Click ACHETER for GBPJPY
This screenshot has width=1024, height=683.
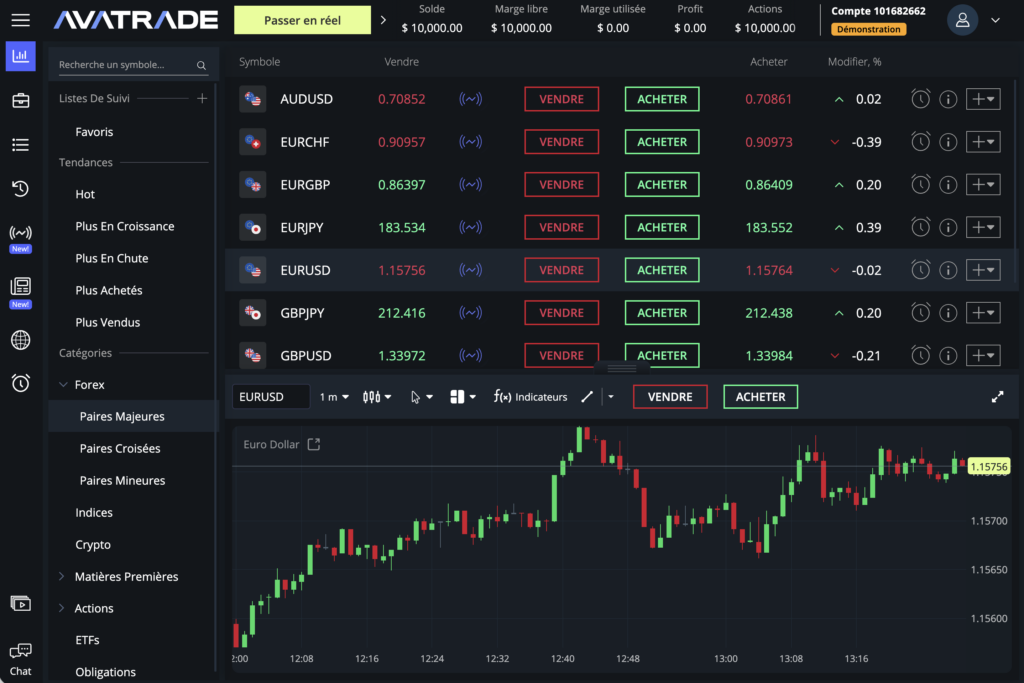[662, 313]
